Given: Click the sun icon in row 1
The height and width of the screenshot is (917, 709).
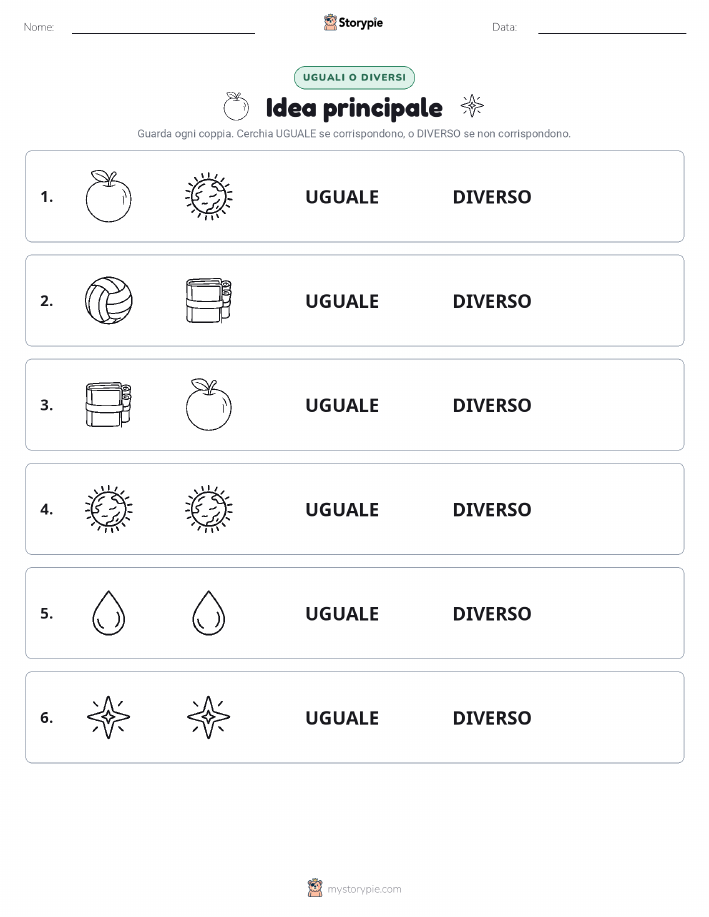Looking at the screenshot, I should (209, 196).
